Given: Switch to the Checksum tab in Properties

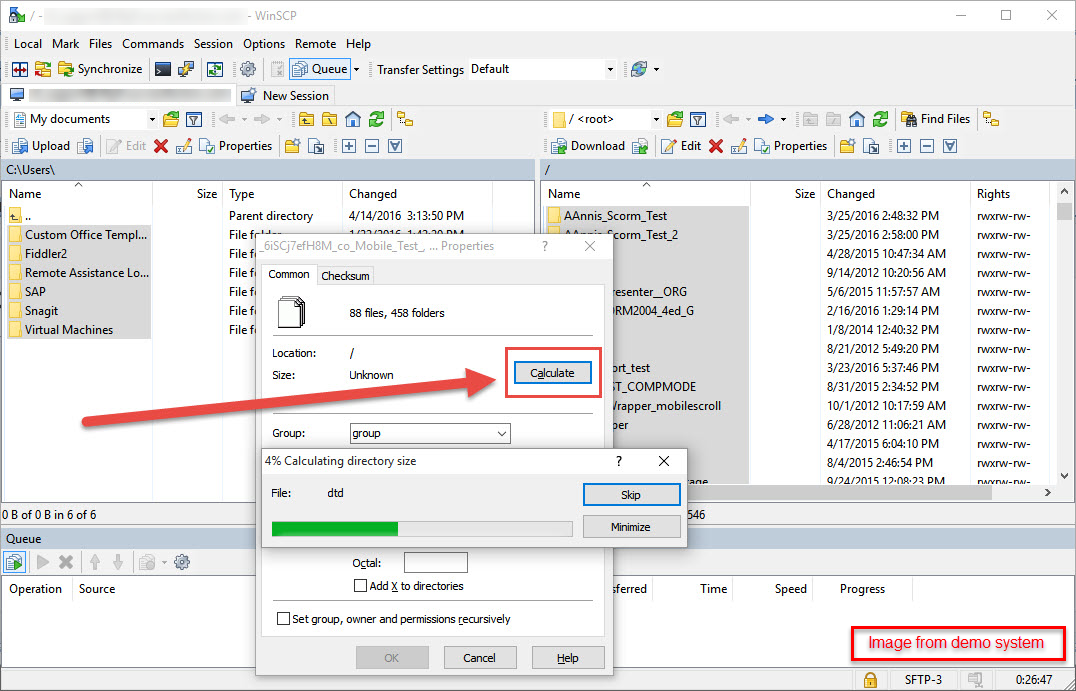Looking at the screenshot, I should (x=345, y=276).
